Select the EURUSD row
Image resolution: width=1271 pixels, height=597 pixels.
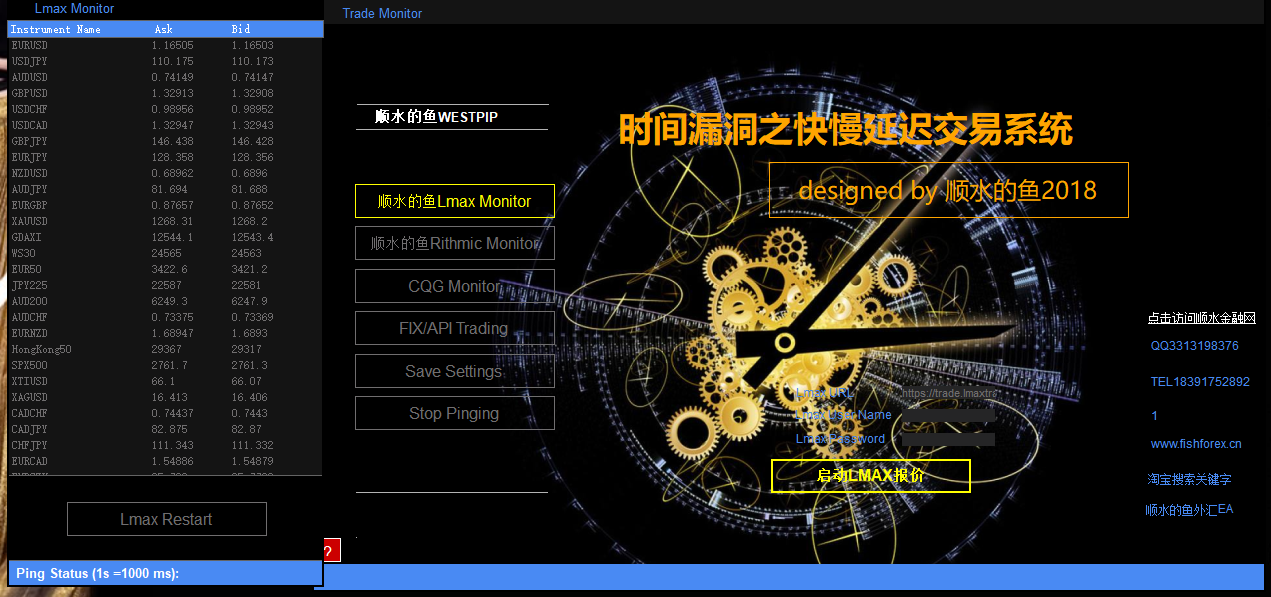165,45
